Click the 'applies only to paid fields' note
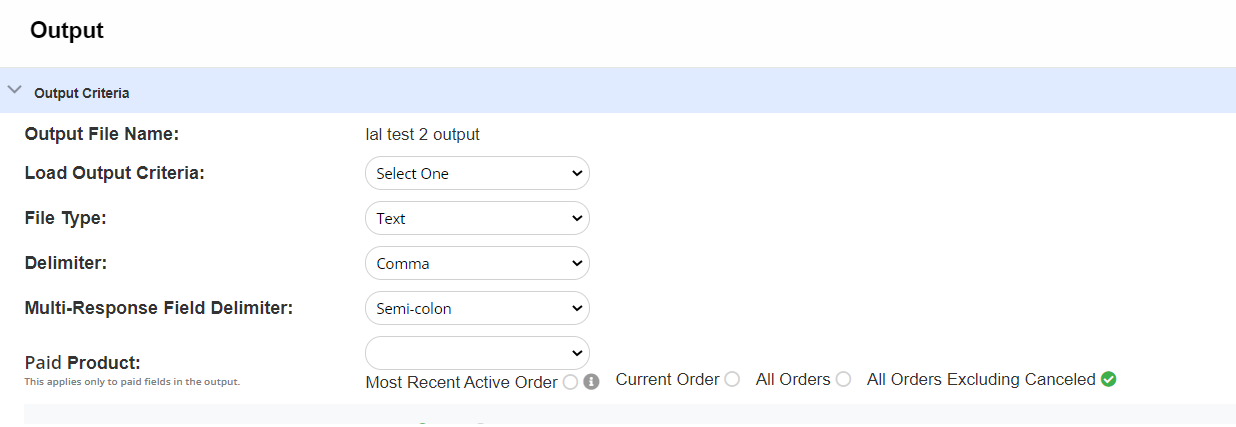This screenshot has width=1236, height=427. click(132, 382)
